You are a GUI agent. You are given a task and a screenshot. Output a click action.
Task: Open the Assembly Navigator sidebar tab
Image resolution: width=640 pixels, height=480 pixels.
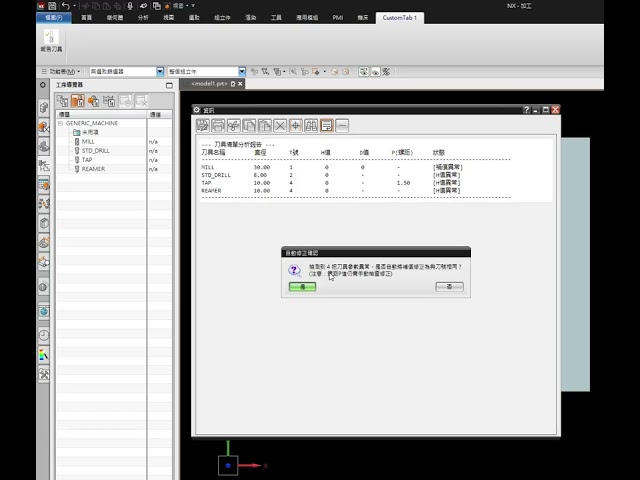click(44, 108)
